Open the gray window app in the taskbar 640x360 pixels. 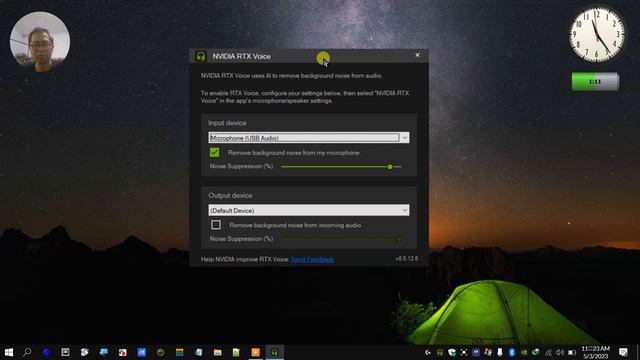pos(65,352)
